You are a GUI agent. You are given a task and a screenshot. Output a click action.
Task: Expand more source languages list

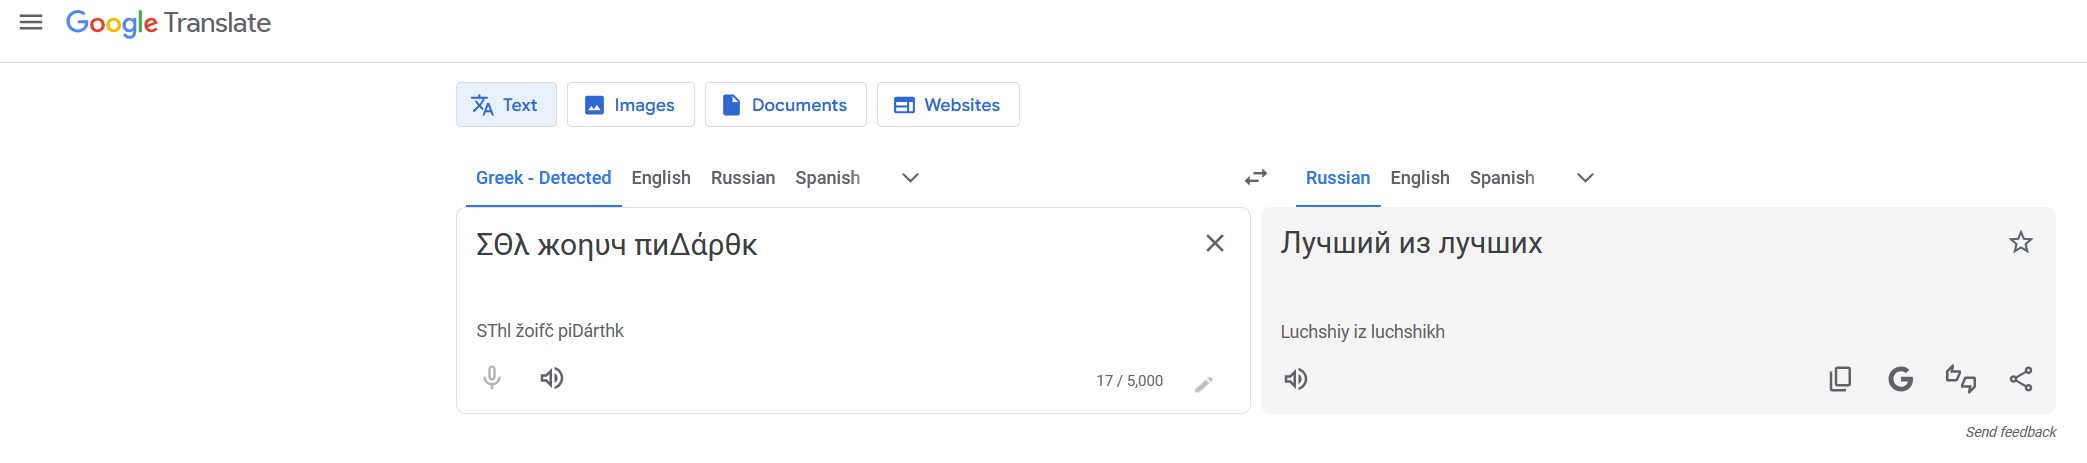pos(910,178)
